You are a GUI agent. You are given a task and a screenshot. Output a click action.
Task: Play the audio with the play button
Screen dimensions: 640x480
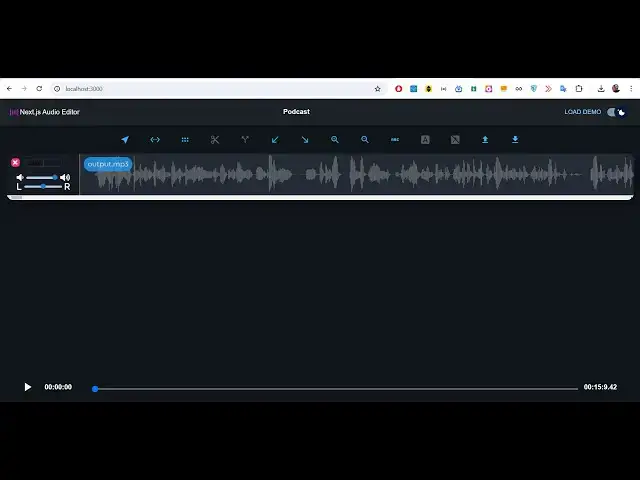(x=27, y=387)
